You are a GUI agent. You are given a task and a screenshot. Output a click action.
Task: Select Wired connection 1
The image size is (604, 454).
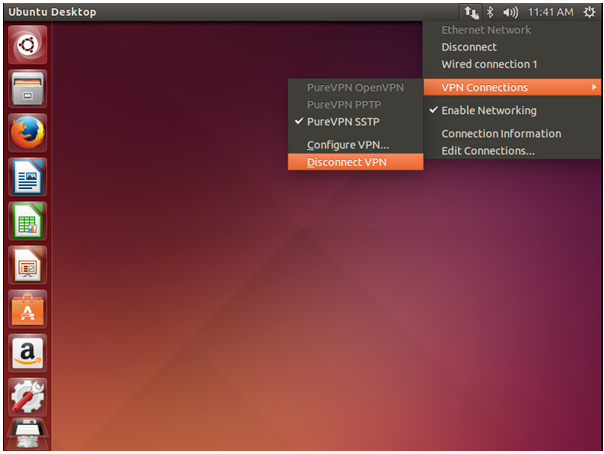489,64
